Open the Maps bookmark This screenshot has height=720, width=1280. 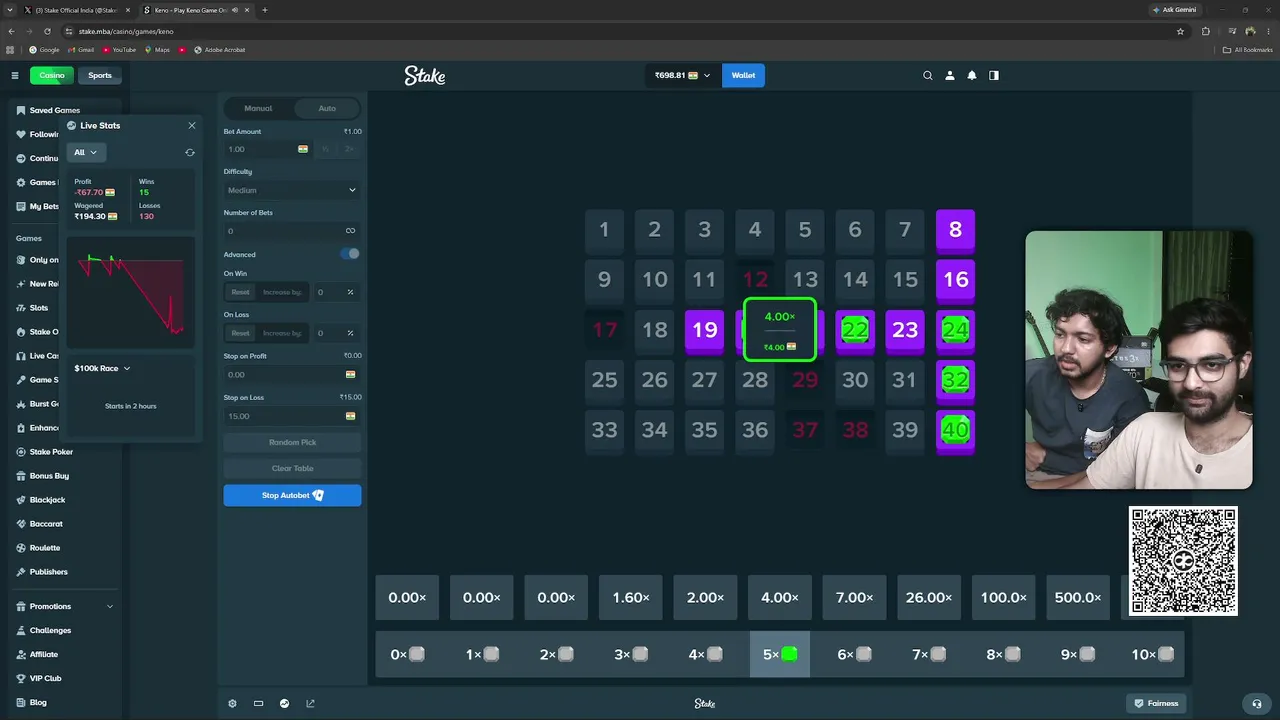point(157,49)
